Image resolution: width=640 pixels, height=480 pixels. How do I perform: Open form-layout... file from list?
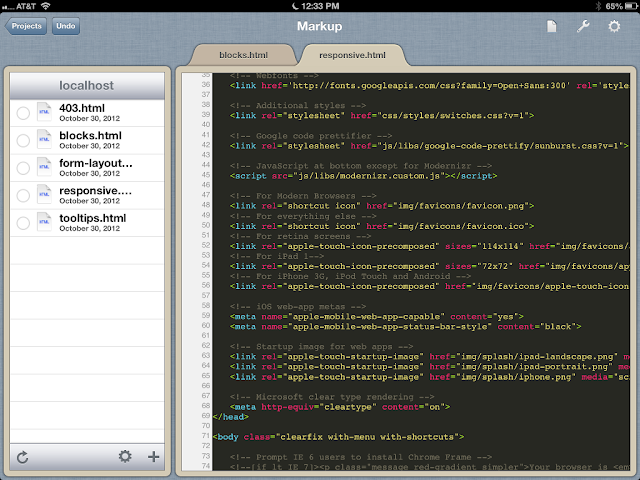[87, 168]
